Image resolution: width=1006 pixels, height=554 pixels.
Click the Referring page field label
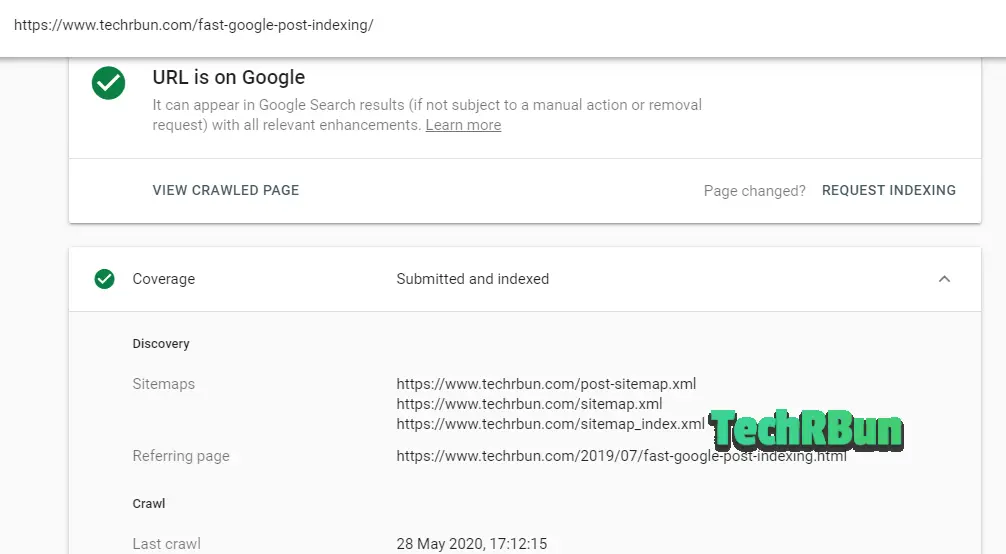click(181, 456)
